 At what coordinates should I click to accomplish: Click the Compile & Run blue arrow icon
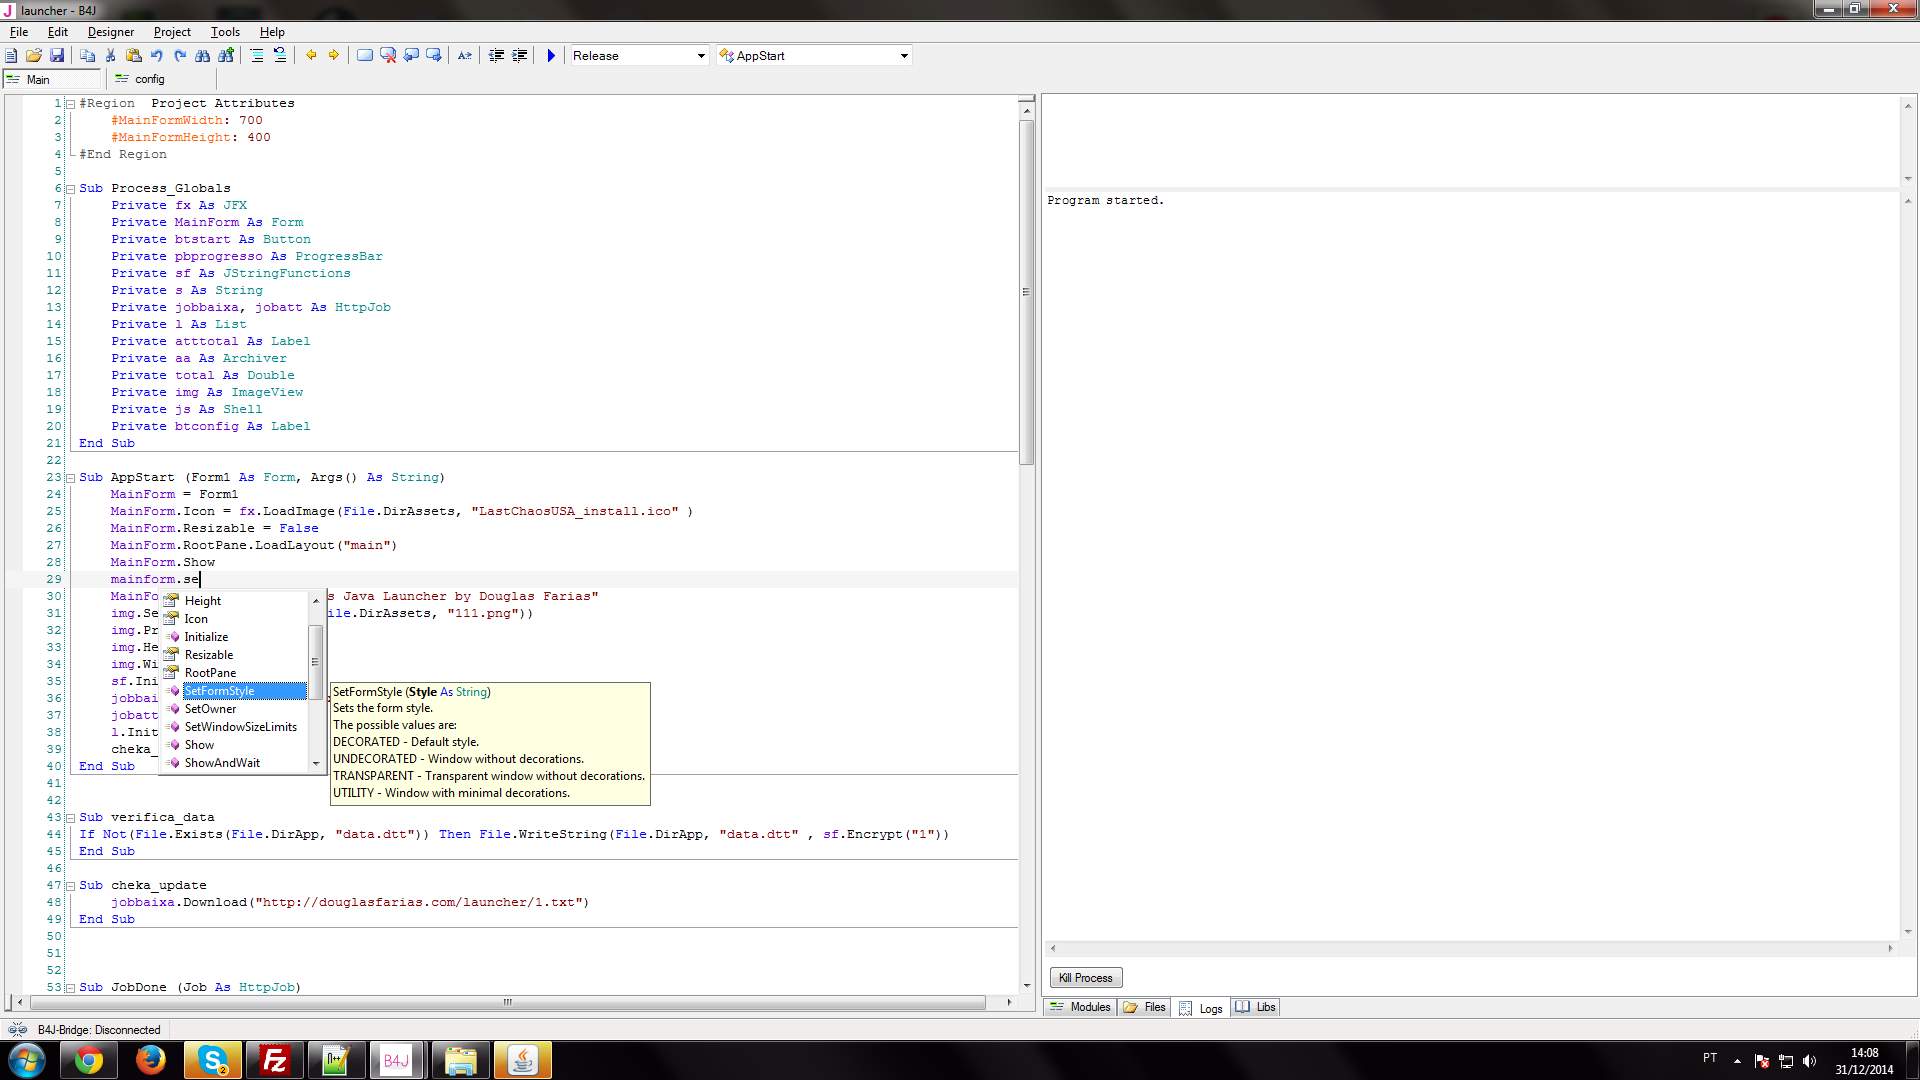(x=551, y=56)
